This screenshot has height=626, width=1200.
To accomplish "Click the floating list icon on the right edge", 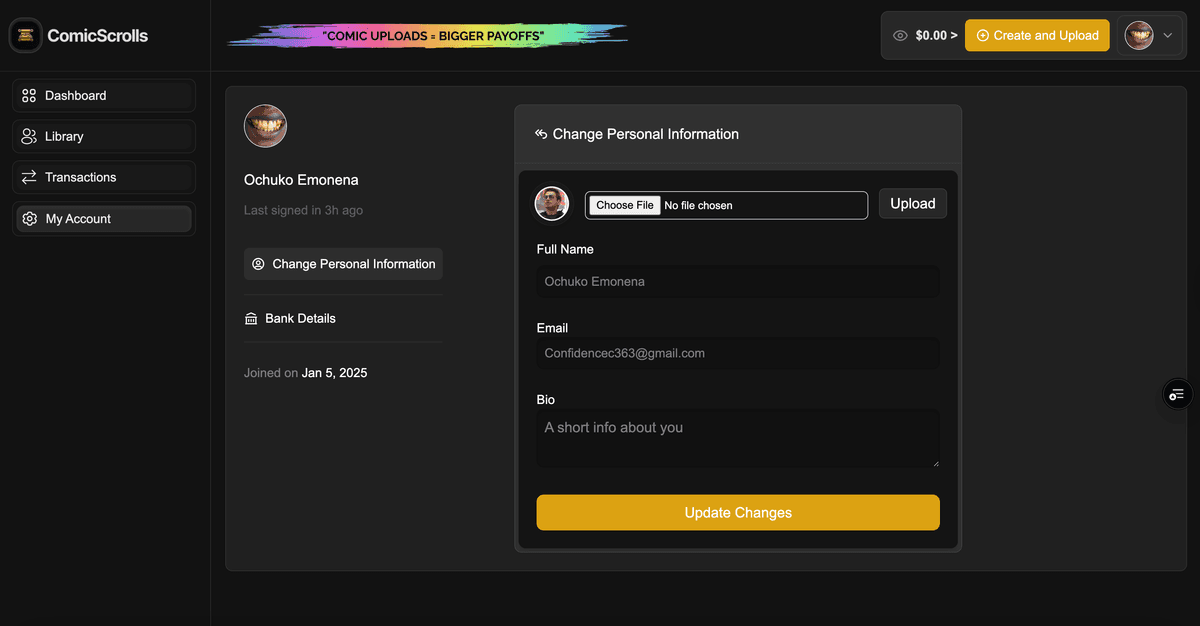I will [1176, 394].
